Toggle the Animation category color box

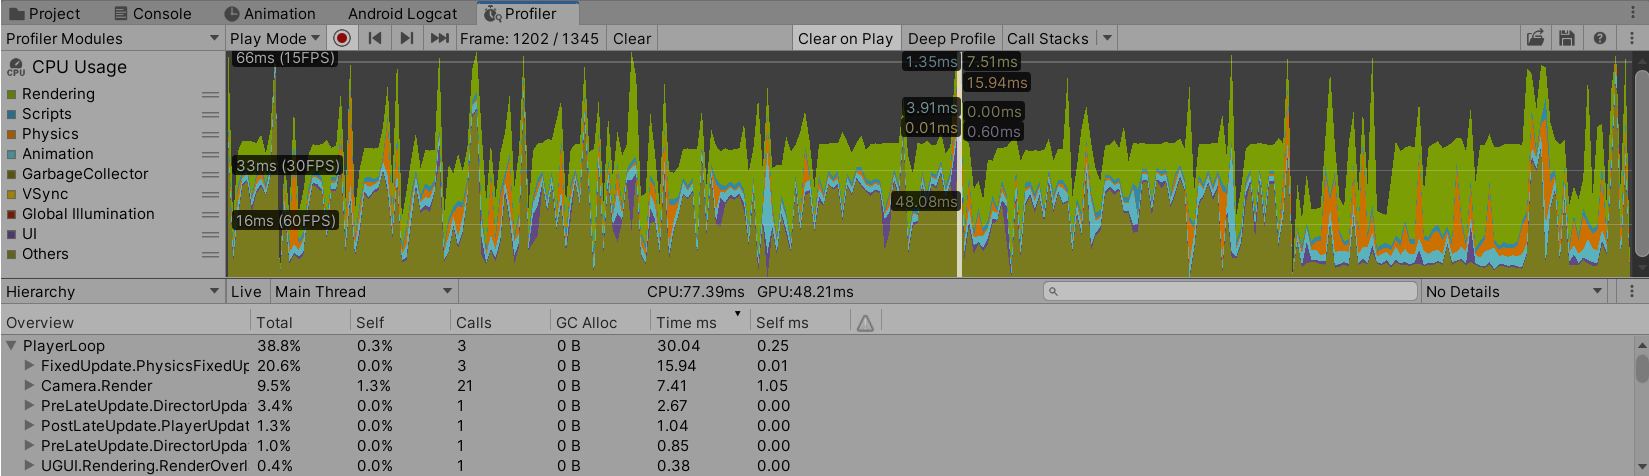pos(12,154)
